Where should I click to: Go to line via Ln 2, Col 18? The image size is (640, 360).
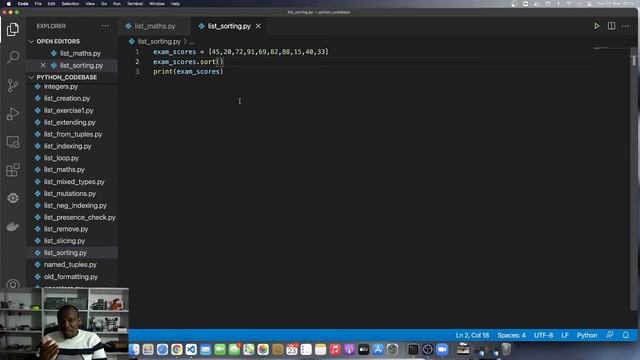(x=472, y=335)
